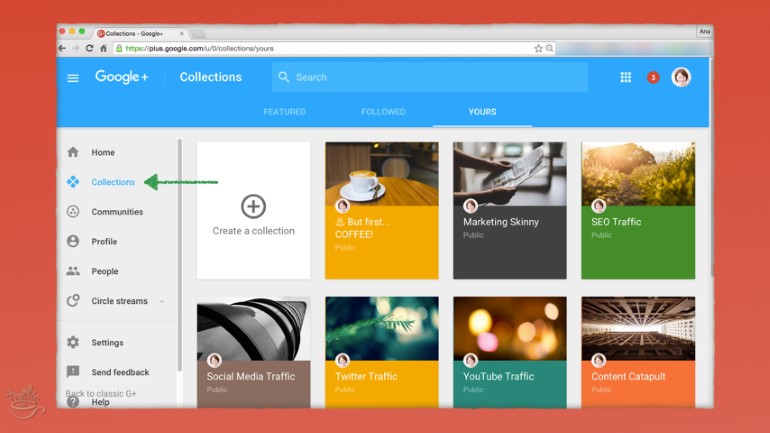The image size is (770, 433).
Task: Click the Settings gear icon
Action: tap(72, 342)
